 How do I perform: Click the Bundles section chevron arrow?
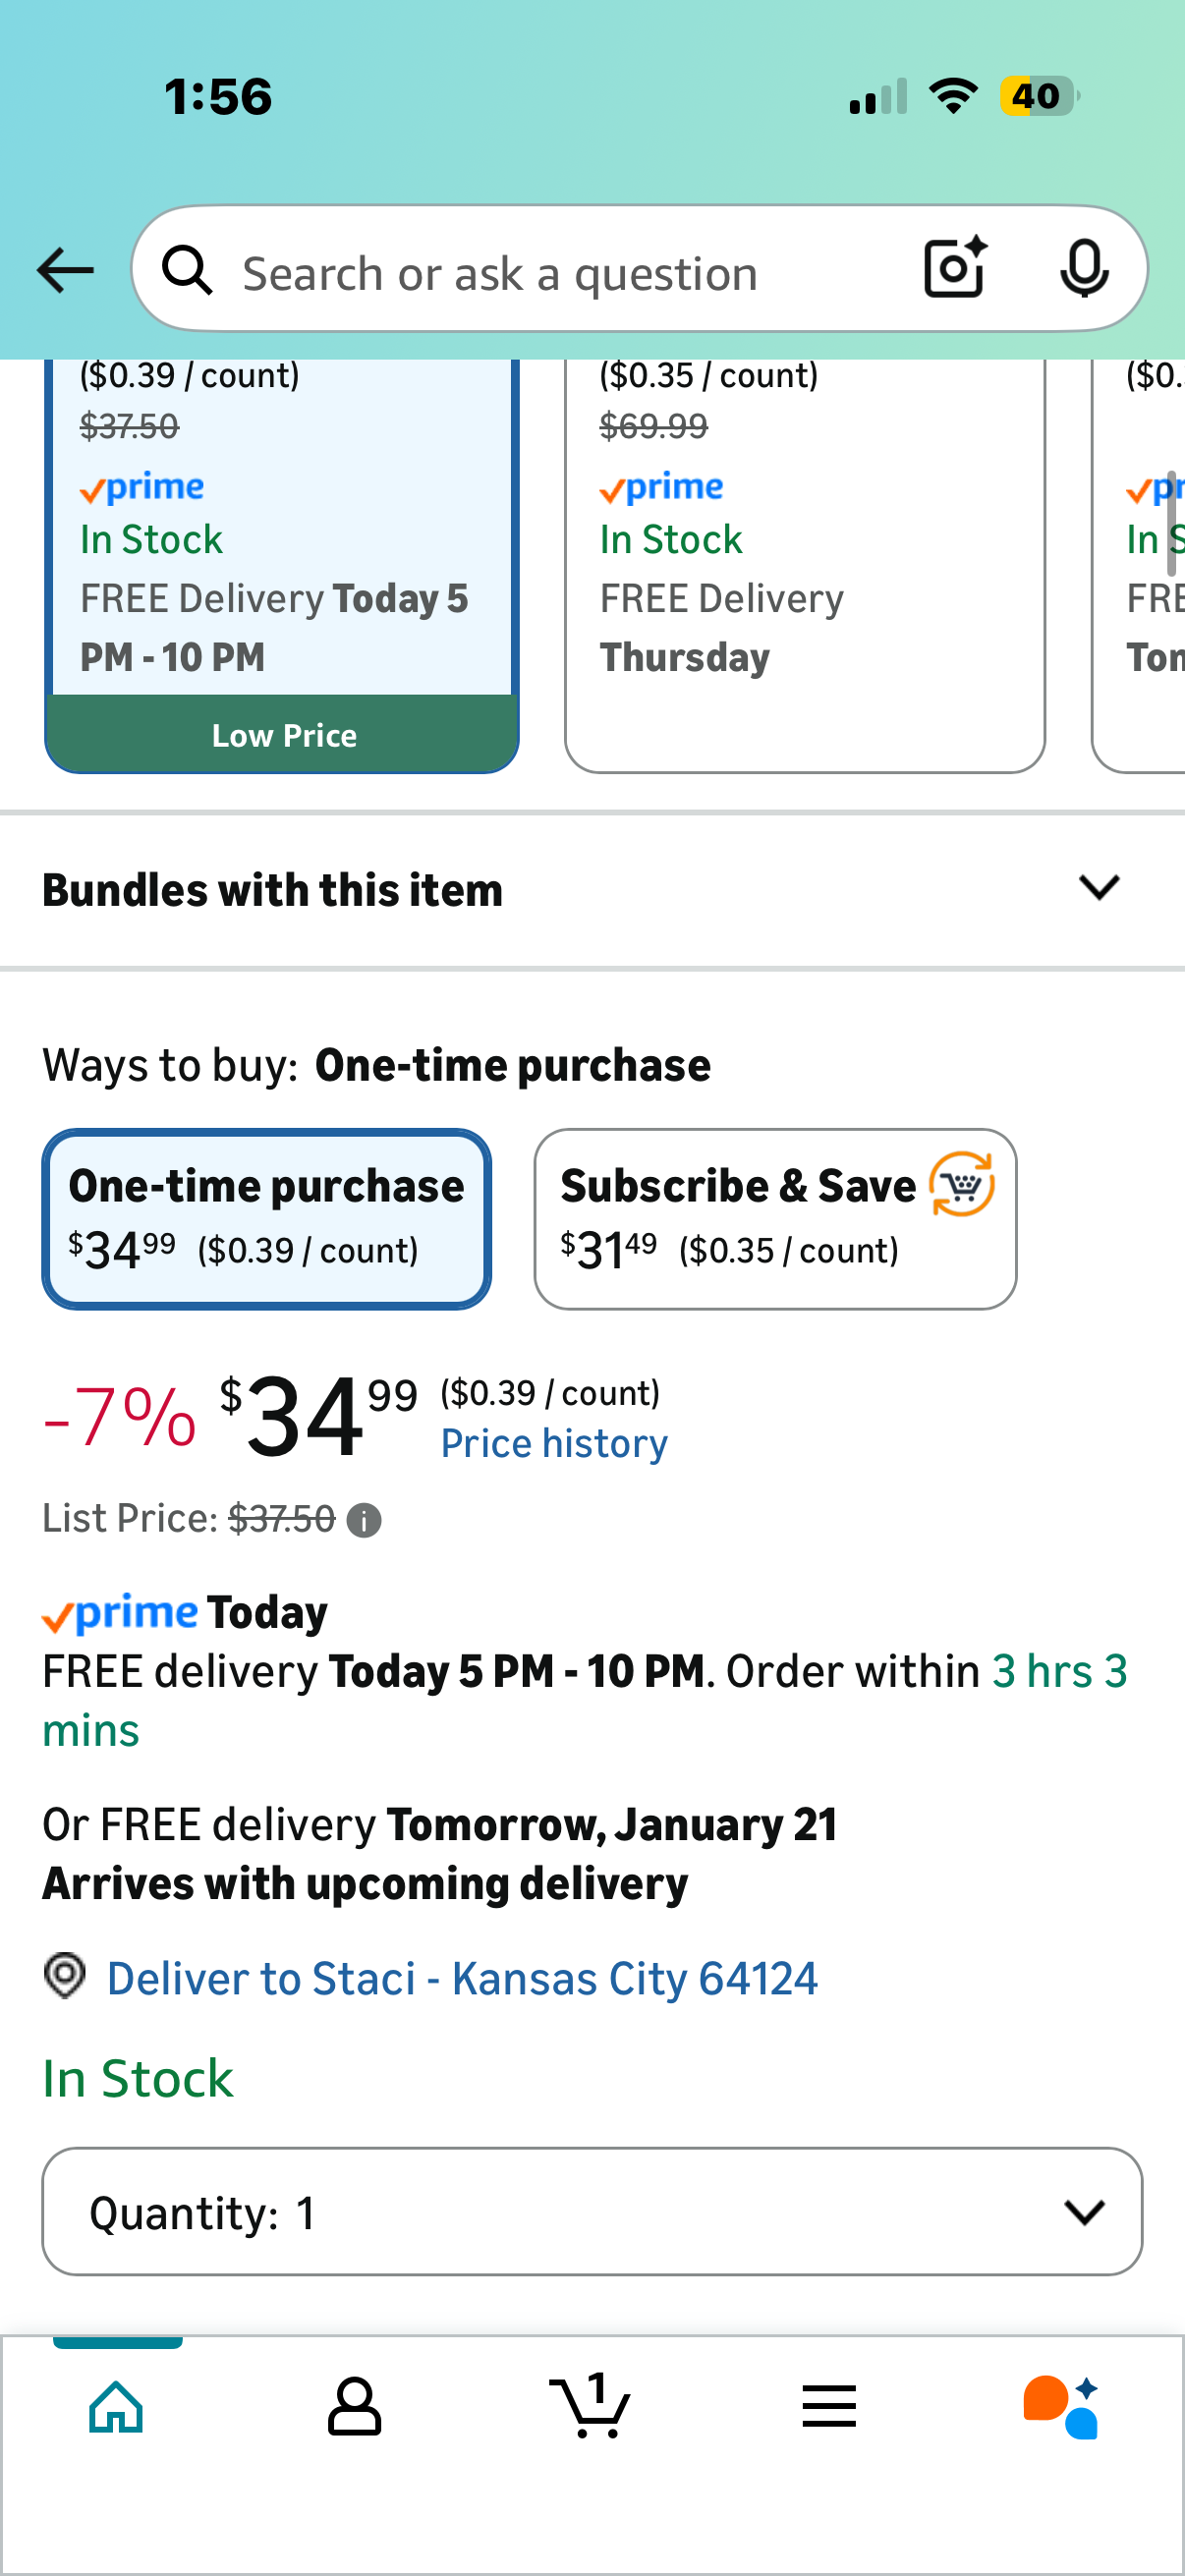[x=1099, y=887]
